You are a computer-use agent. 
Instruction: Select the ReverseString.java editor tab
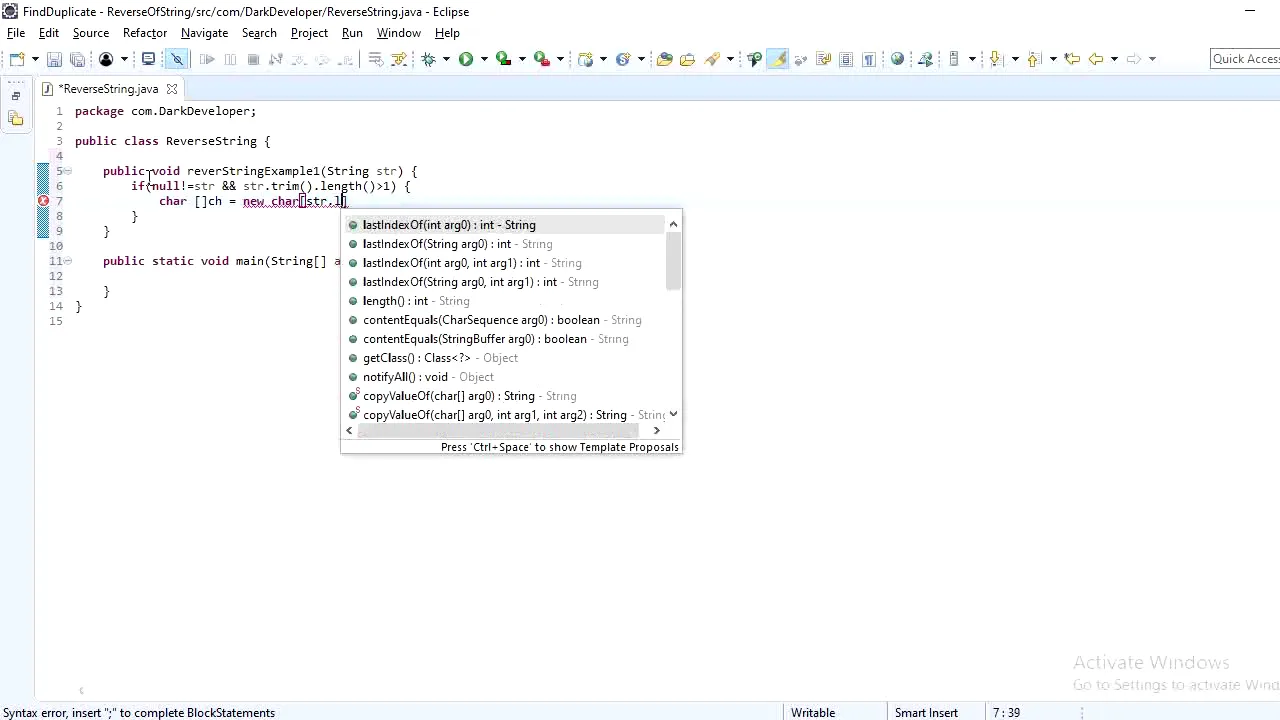click(108, 89)
